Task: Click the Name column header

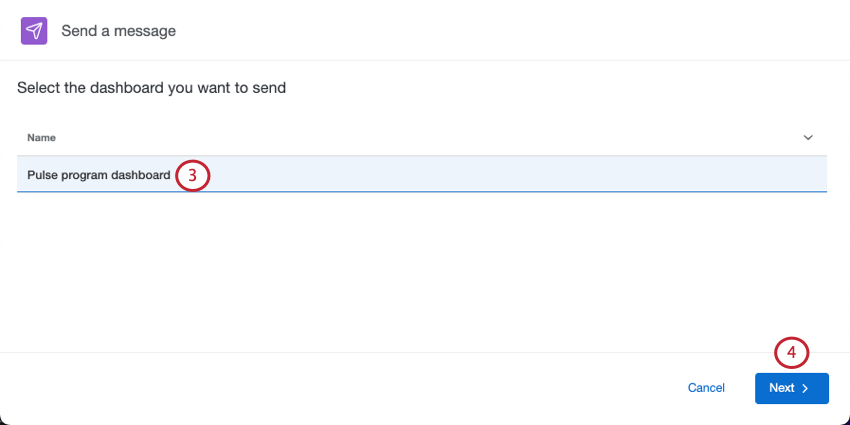Action: [x=42, y=137]
